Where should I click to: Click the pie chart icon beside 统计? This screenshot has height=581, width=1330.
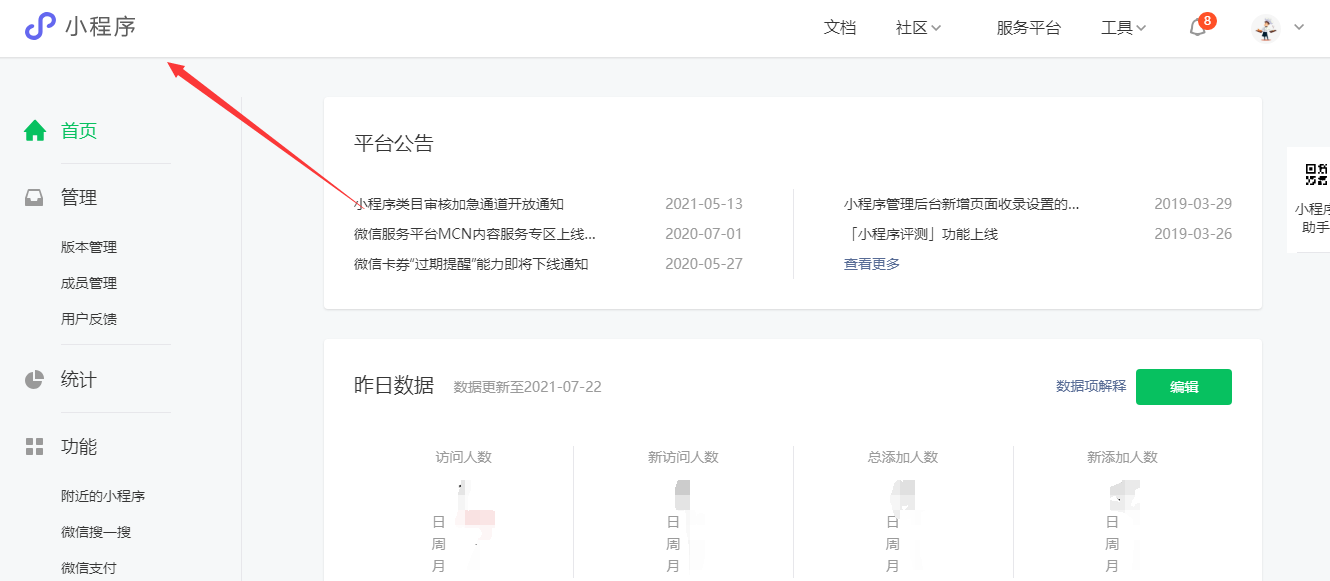coord(35,380)
